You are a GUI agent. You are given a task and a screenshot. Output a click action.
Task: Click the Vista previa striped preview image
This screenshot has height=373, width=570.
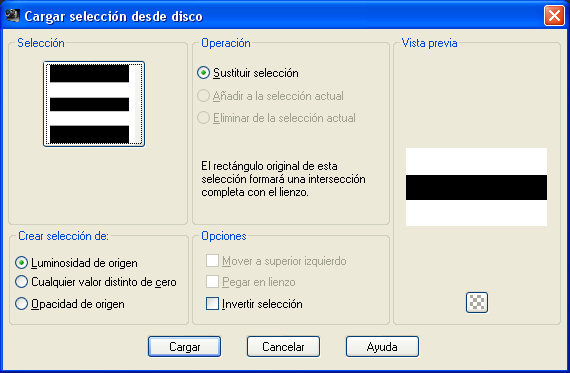[476, 187]
